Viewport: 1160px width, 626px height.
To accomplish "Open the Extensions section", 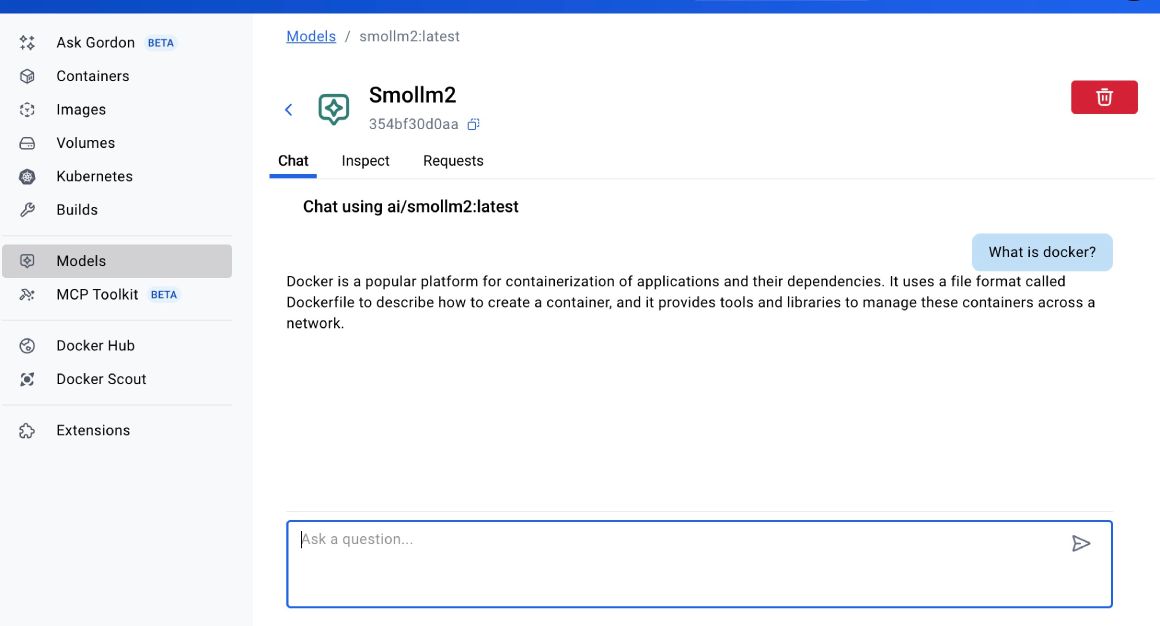I will (93, 429).
